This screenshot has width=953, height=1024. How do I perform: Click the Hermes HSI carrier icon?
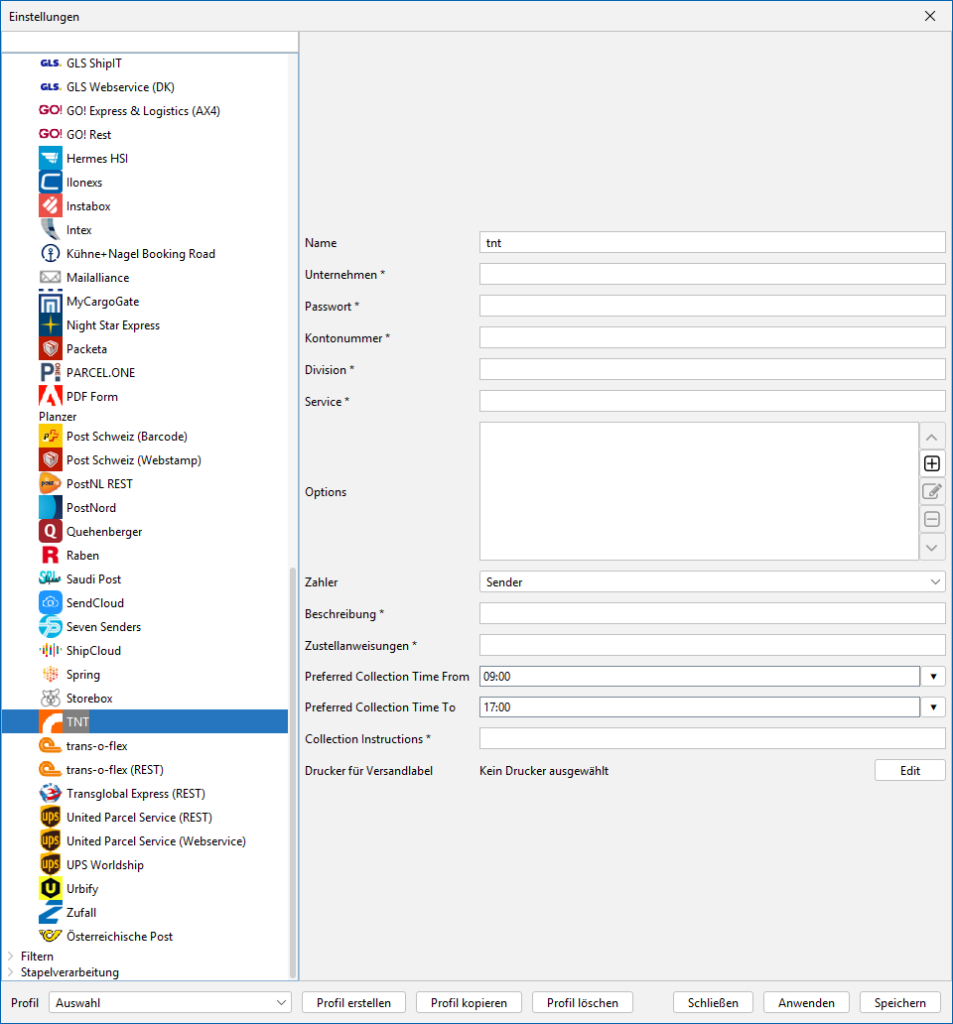tap(50, 158)
